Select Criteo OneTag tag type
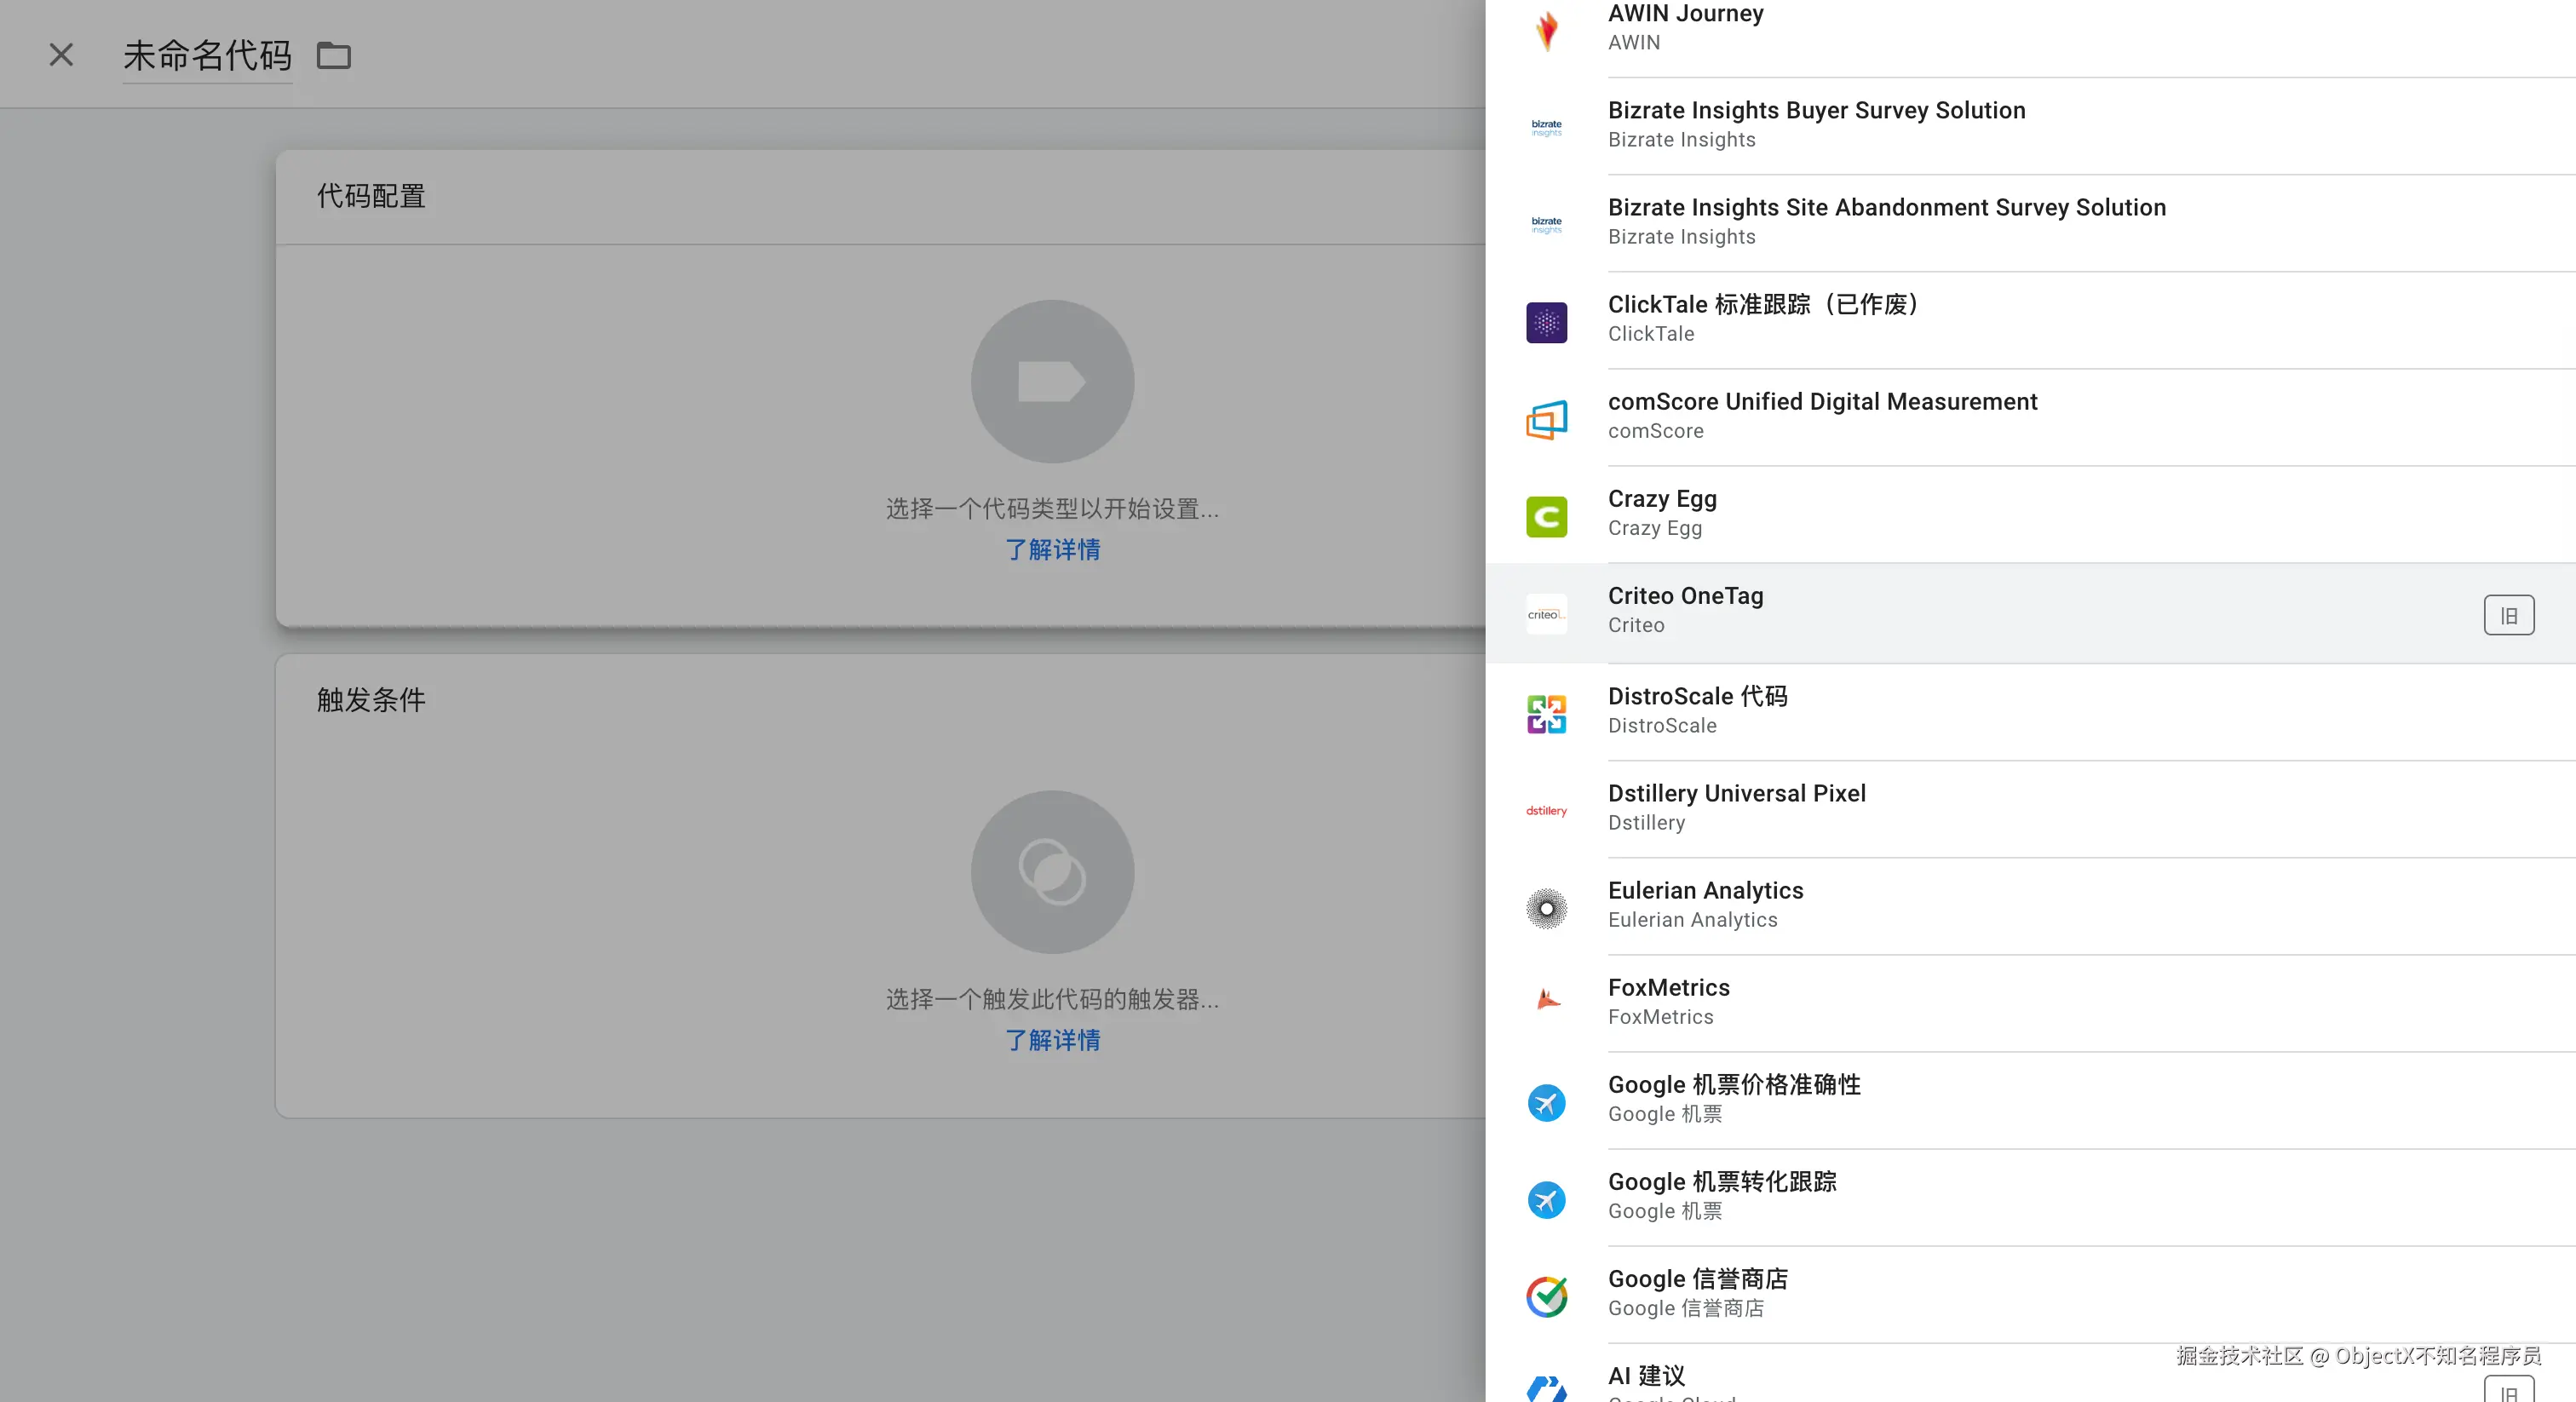The image size is (2576, 1402). [x=1685, y=610]
